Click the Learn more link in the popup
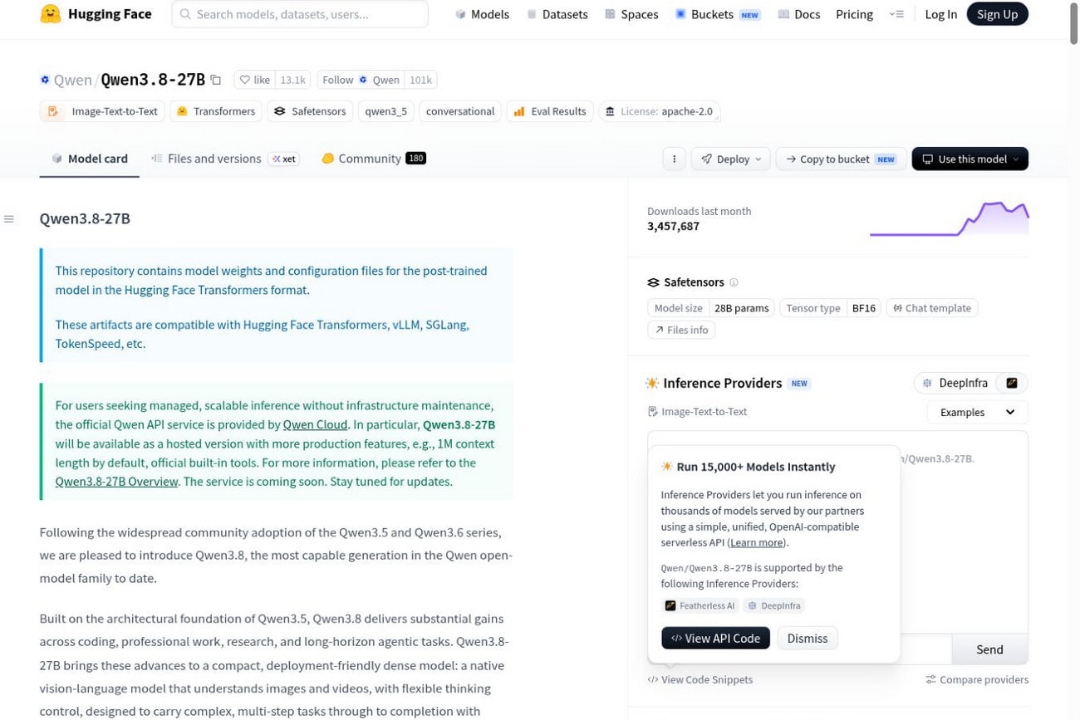This screenshot has width=1080, height=720. tap(756, 543)
